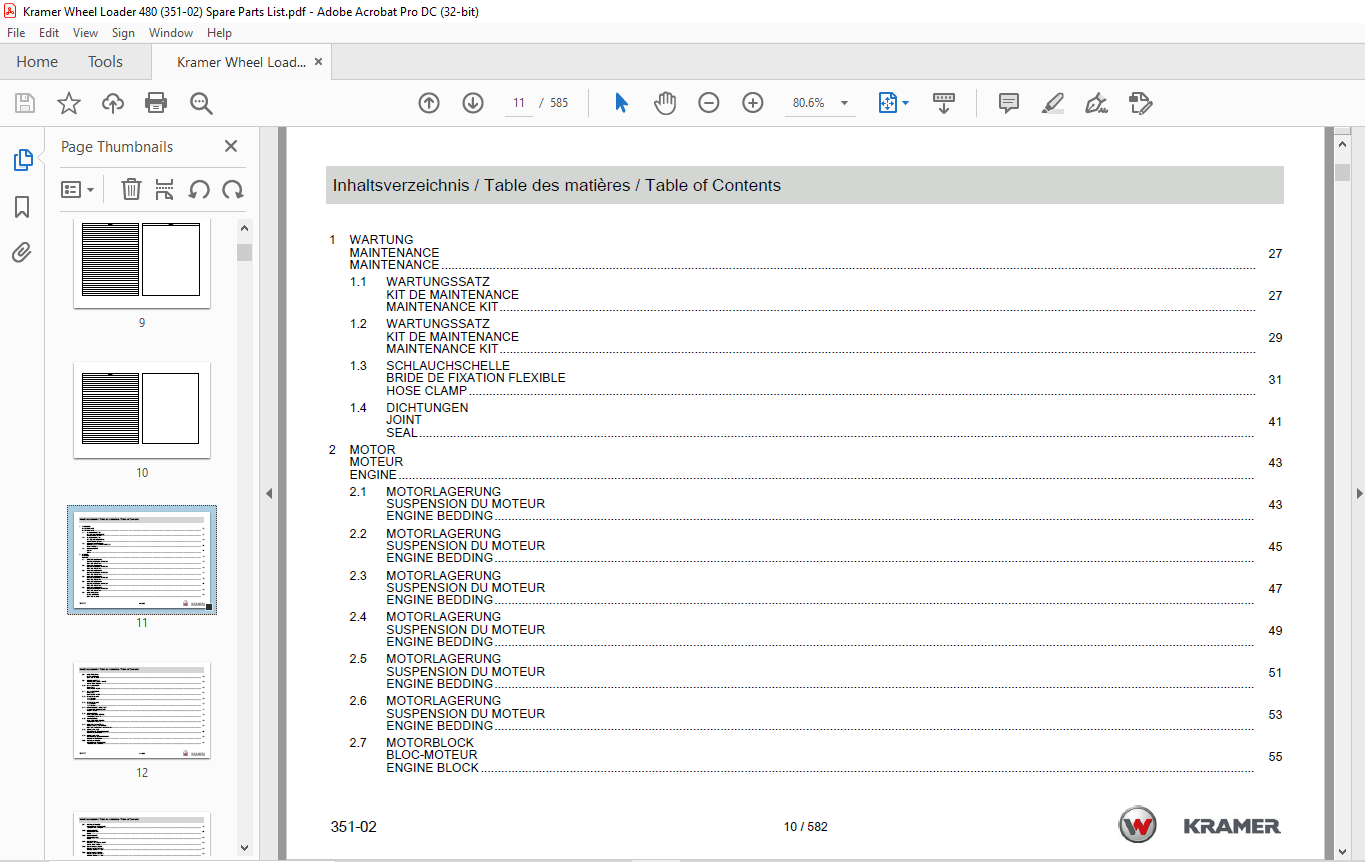Click 'DICHTUNGEN' entry 1.4
This screenshot has height=862, width=1365.
[427, 408]
